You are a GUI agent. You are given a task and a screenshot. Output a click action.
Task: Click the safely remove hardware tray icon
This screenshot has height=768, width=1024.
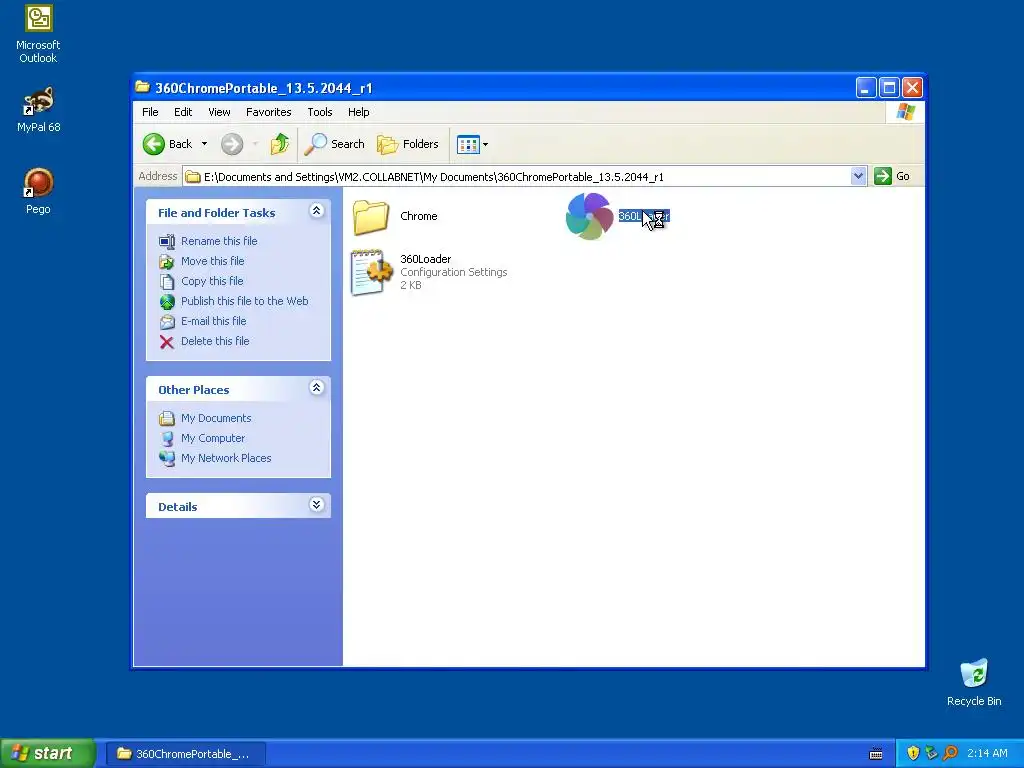click(x=932, y=753)
